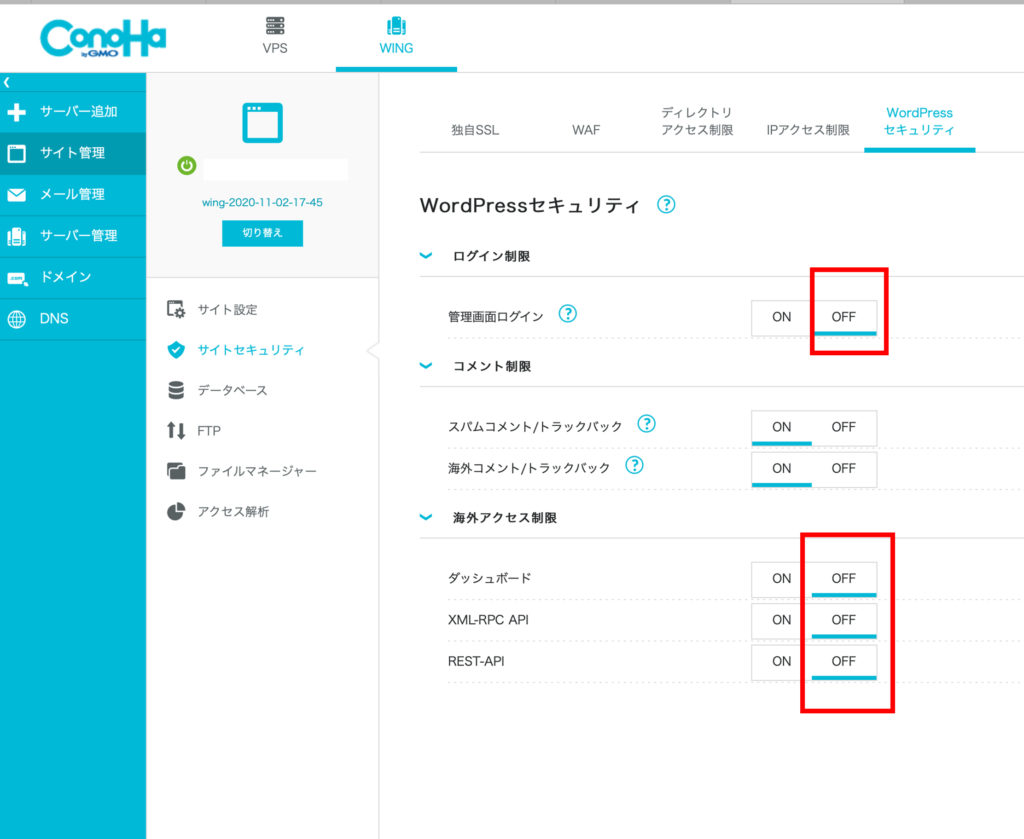Open サイト設定 in the site menu
This screenshot has width=1024, height=839.
click(x=227, y=309)
